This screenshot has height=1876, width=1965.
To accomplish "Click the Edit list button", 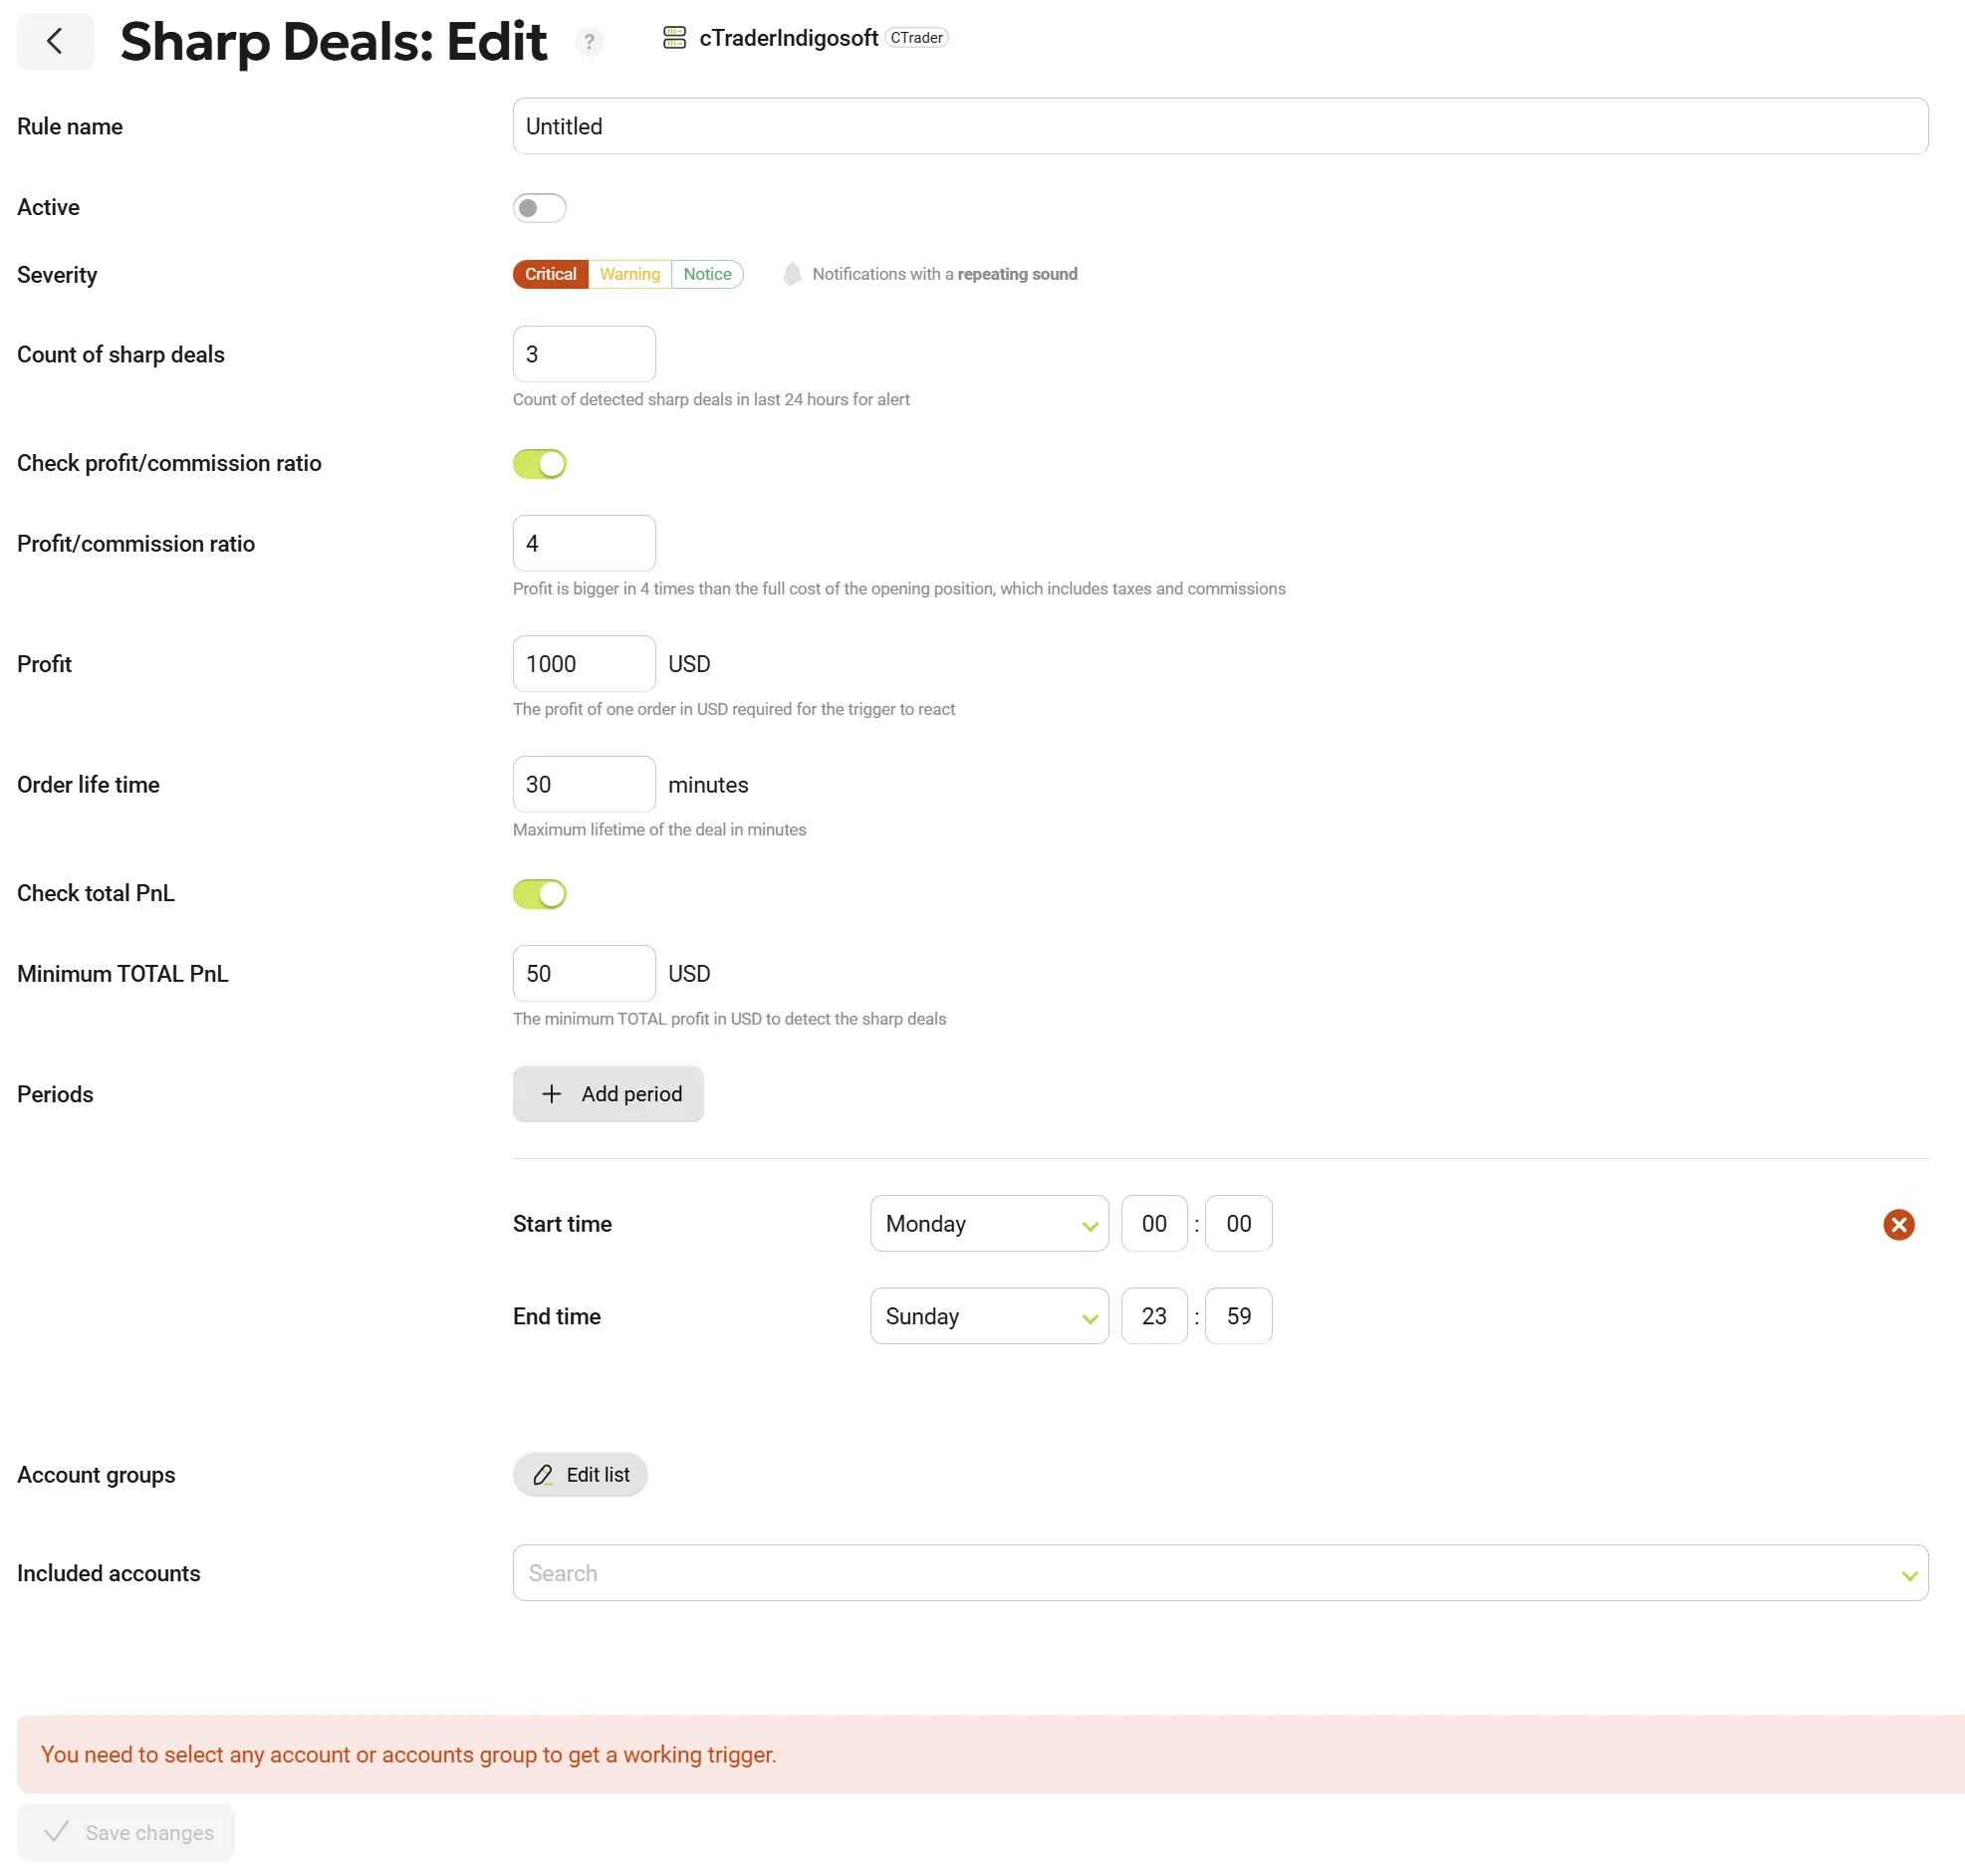I will tap(580, 1474).
